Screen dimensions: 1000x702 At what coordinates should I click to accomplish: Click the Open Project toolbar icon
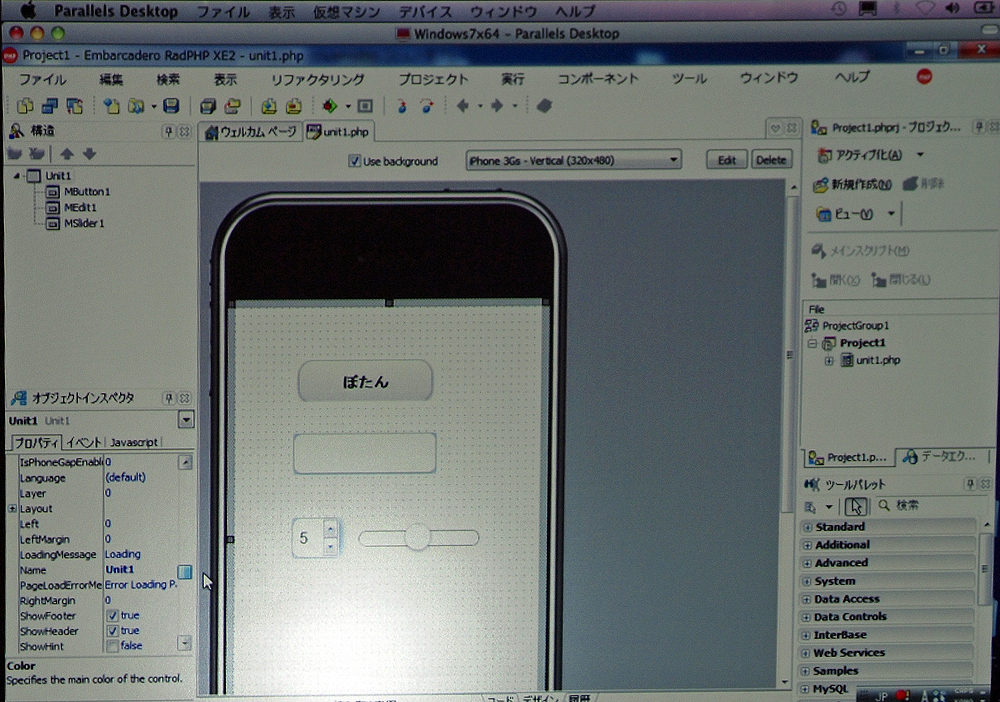point(233,106)
